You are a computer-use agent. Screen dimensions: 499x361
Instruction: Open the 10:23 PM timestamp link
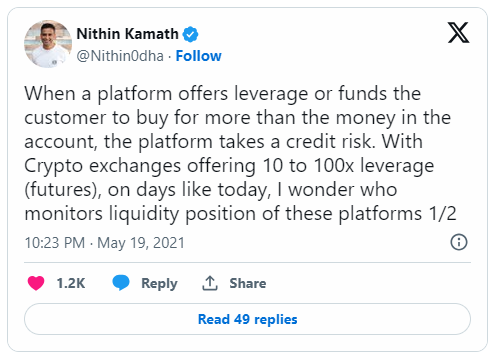[55, 243]
